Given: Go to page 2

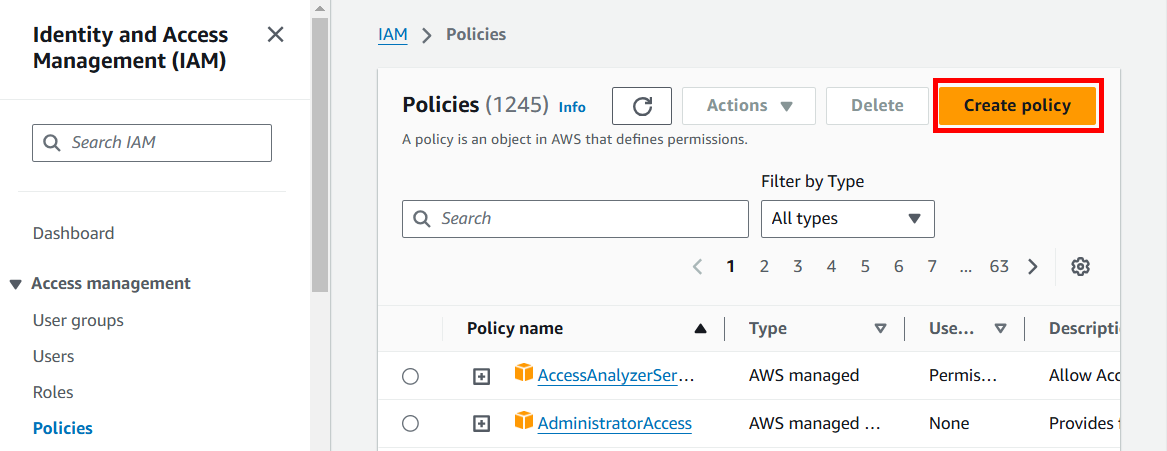Looking at the screenshot, I should click(764, 266).
